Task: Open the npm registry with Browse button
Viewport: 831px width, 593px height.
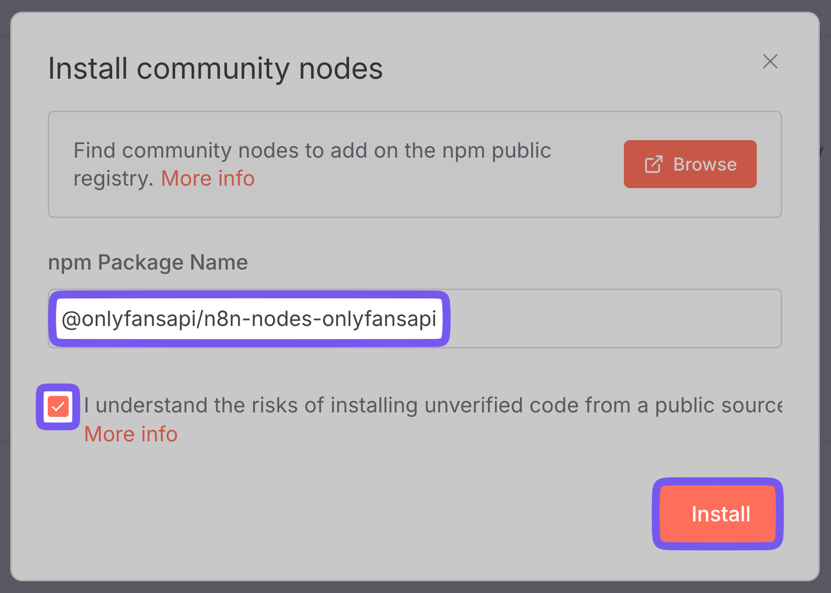Action: coord(690,165)
